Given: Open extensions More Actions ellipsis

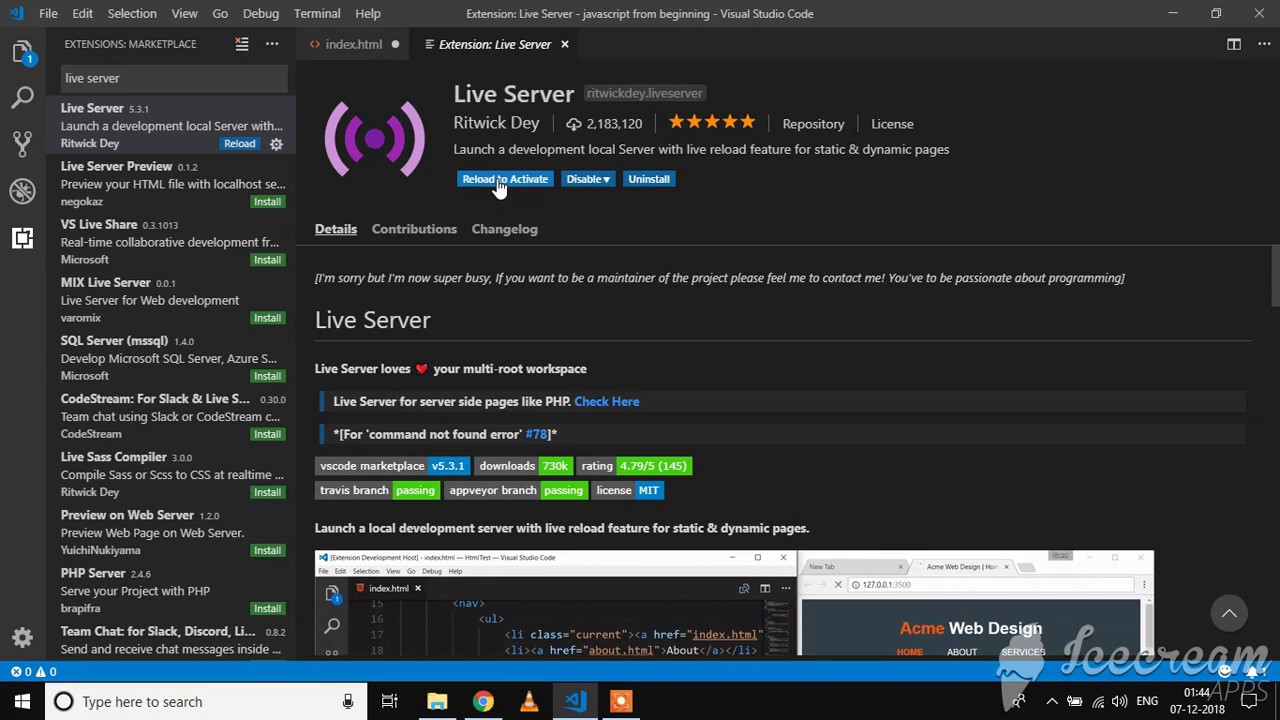Looking at the screenshot, I should coord(272,44).
